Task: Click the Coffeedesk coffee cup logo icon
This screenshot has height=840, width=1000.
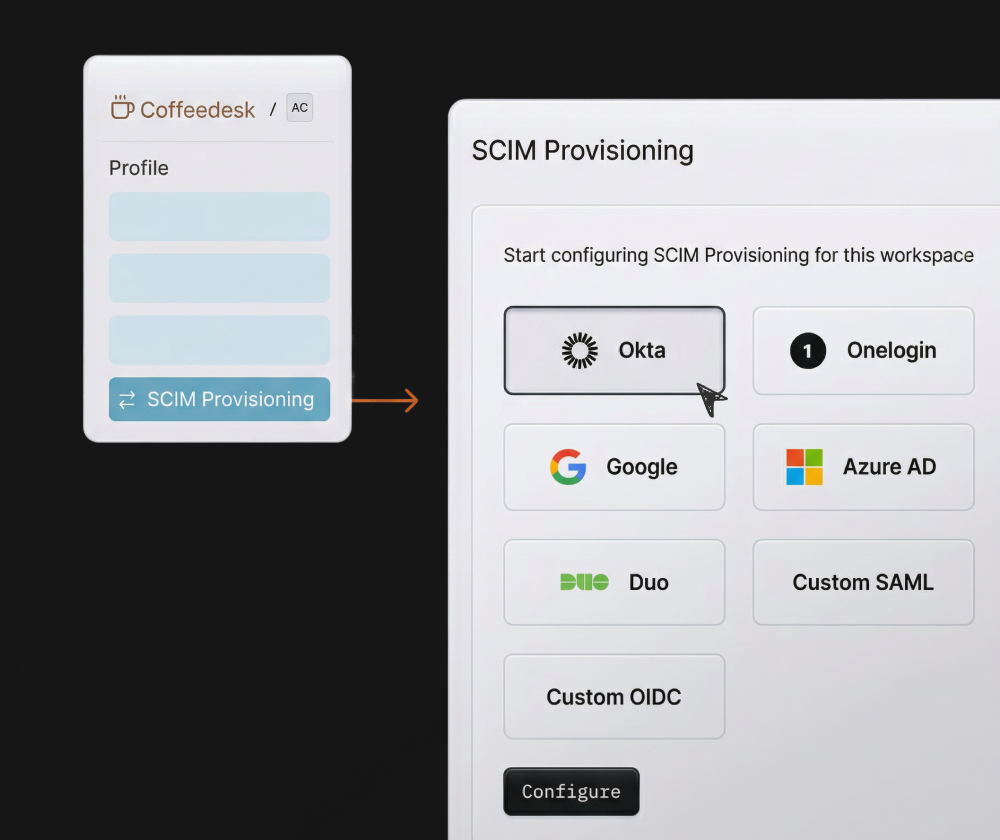Action: pyautogui.click(x=122, y=107)
